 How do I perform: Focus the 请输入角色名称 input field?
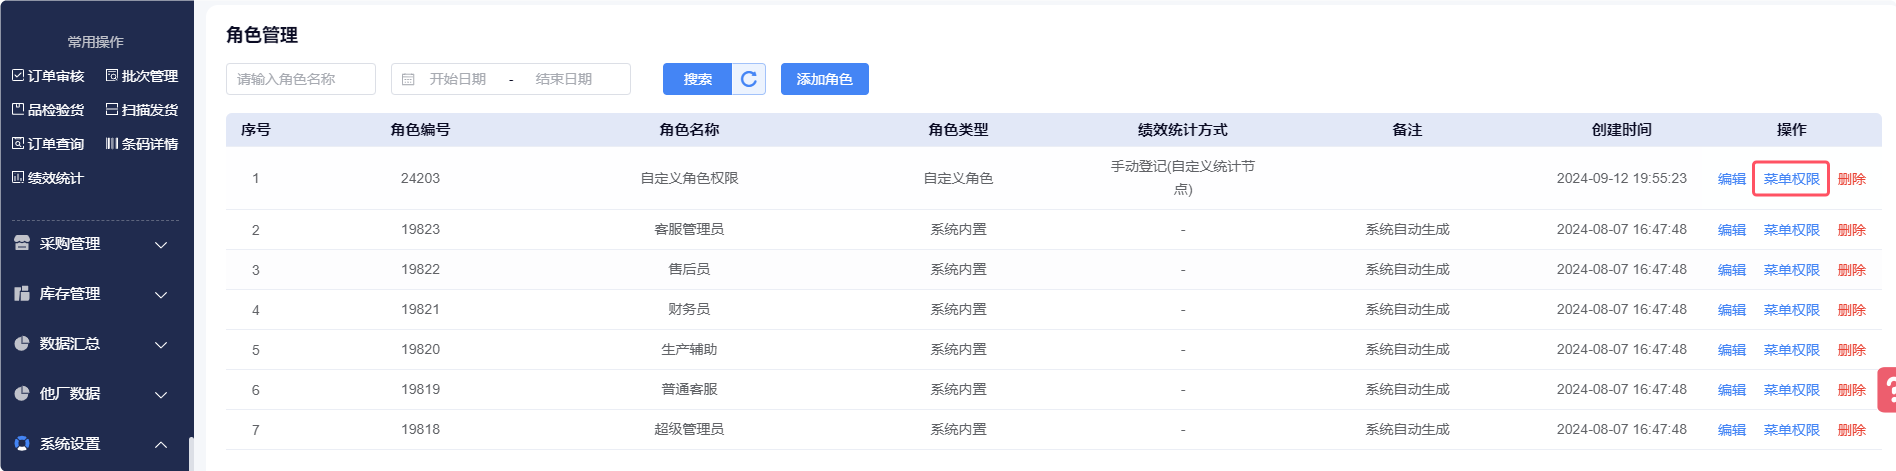click(x=301, y=79)
